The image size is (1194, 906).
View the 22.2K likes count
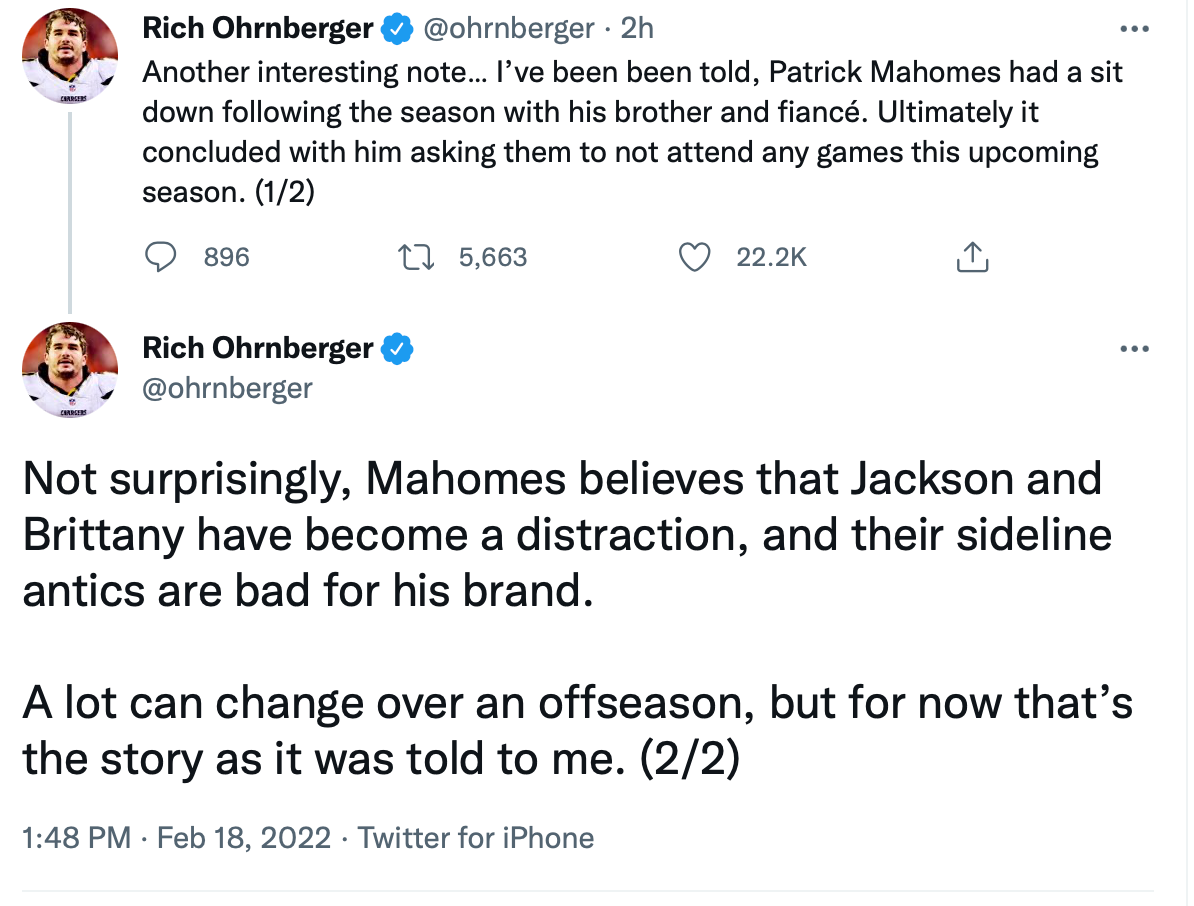(x=771, y=257)
